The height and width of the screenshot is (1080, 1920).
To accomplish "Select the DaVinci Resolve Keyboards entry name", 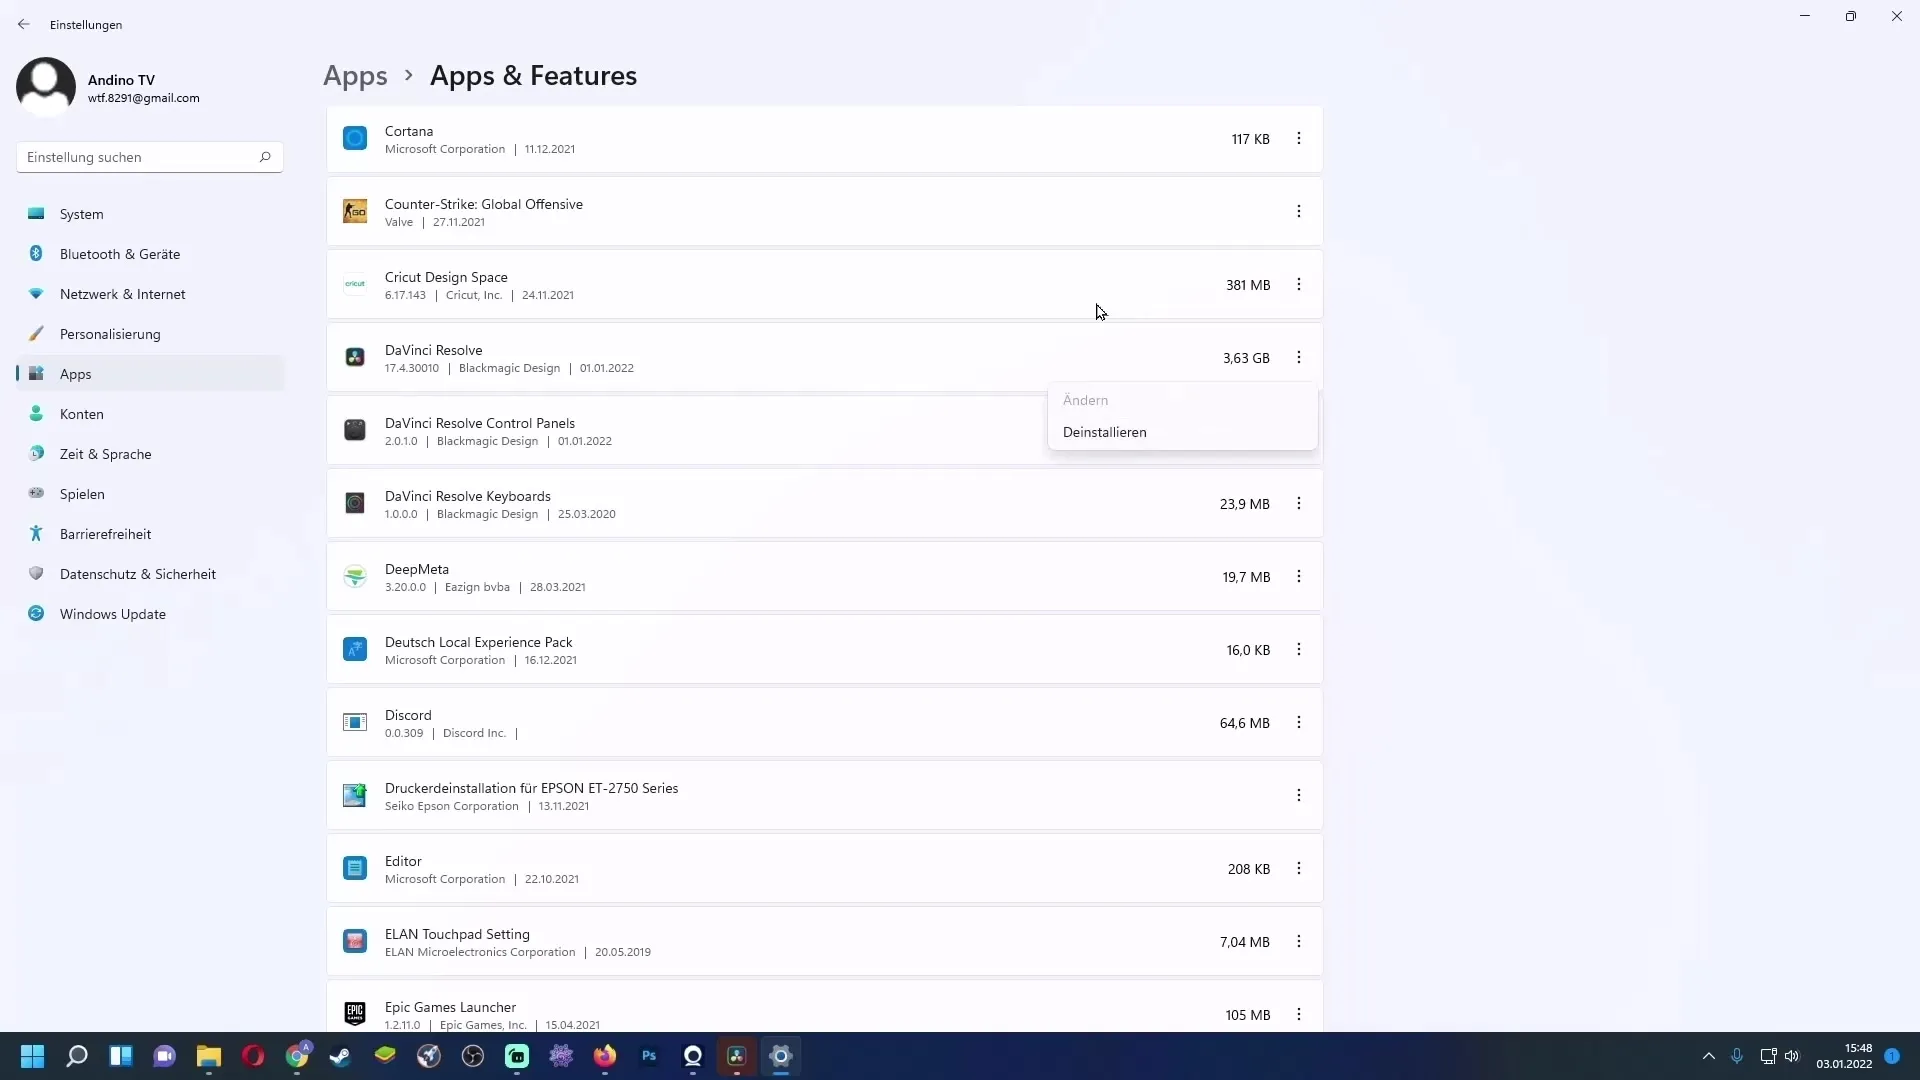I will click(x=468, y=496).
